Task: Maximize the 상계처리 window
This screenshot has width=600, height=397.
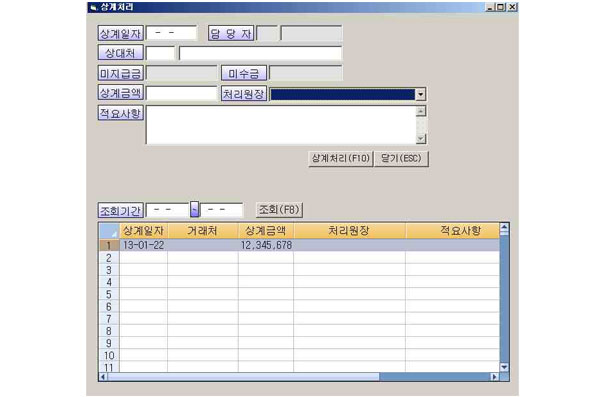Action: 501,7
